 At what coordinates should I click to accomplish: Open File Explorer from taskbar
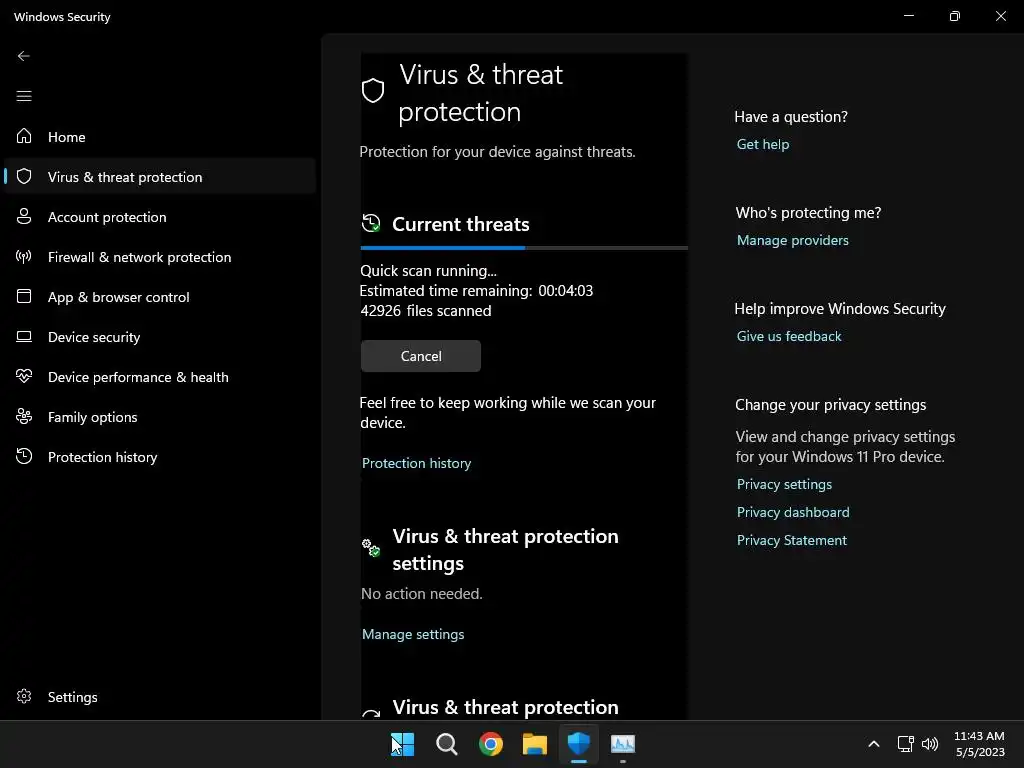(x=535, y=744)
